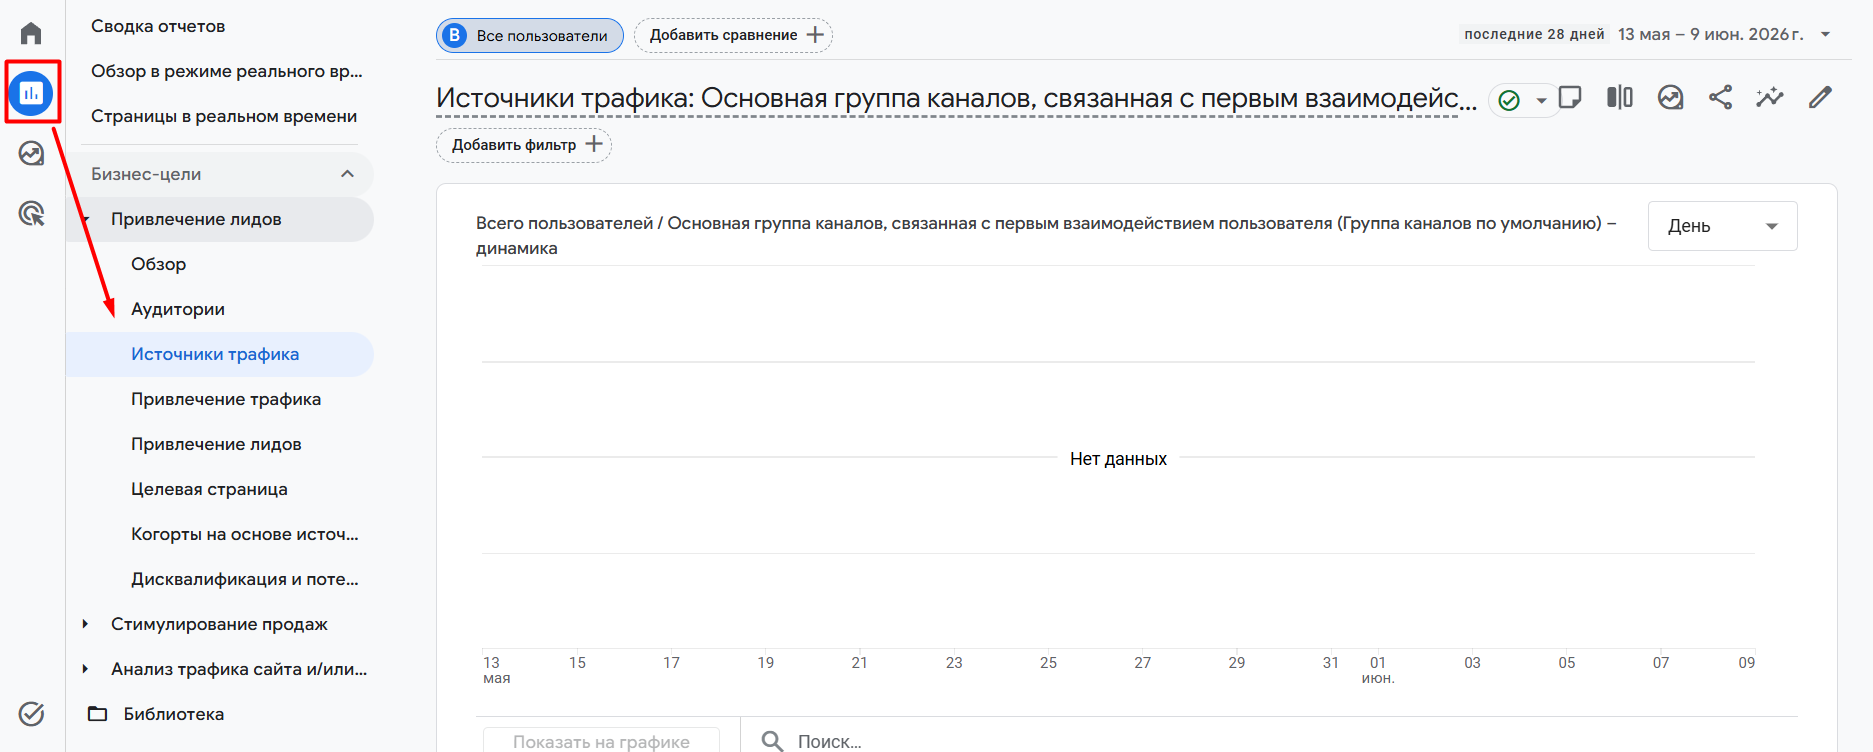
Task: Click the Библиотека folder icon
Action: (x=97, y=714)
